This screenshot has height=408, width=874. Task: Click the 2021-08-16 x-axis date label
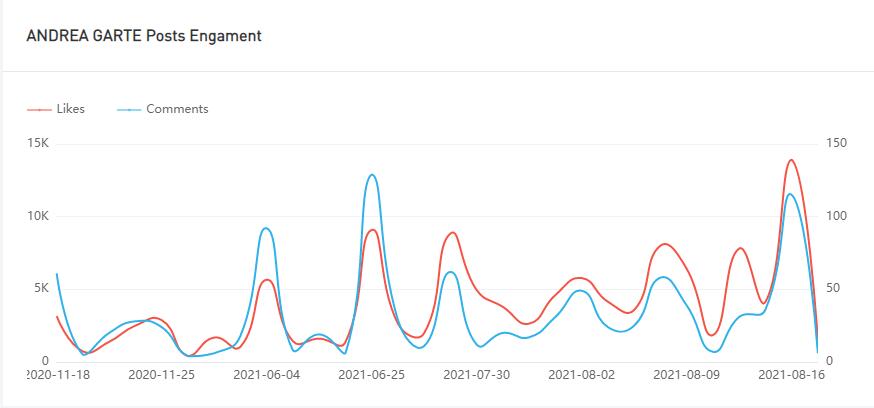click(789, 376)
